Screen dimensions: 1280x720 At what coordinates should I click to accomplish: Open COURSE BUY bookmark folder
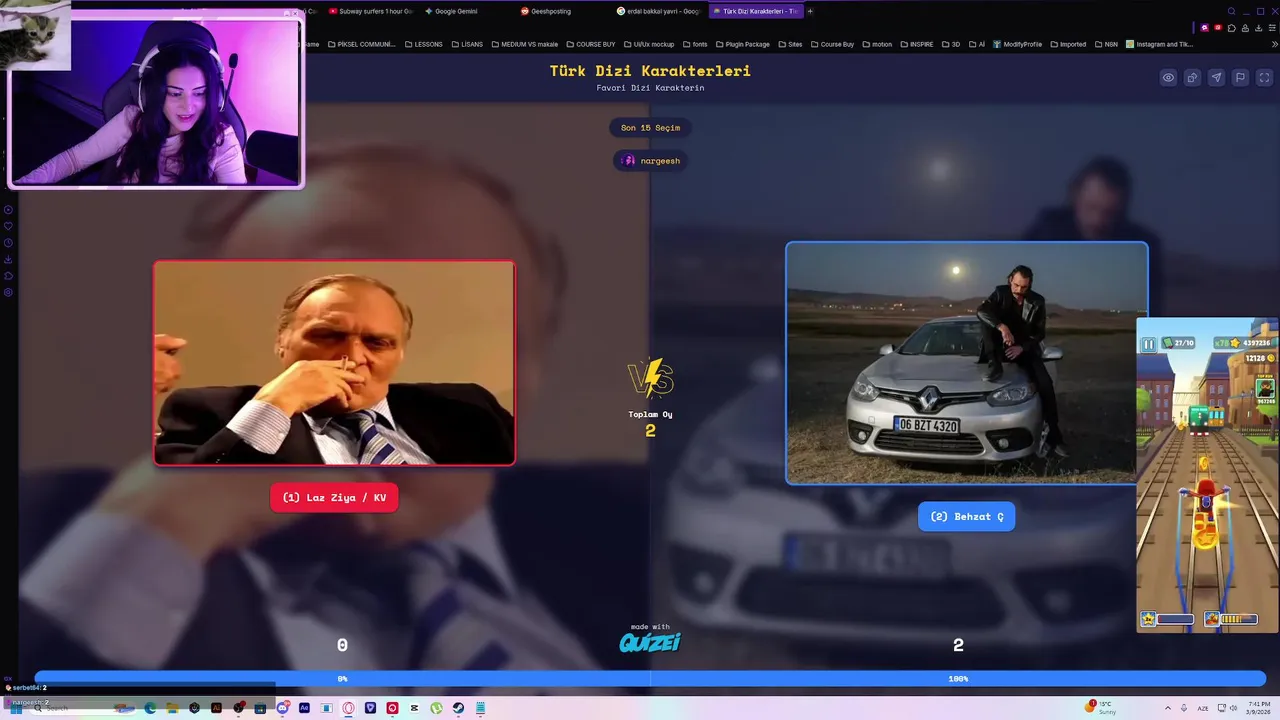(x=590, y=44)
